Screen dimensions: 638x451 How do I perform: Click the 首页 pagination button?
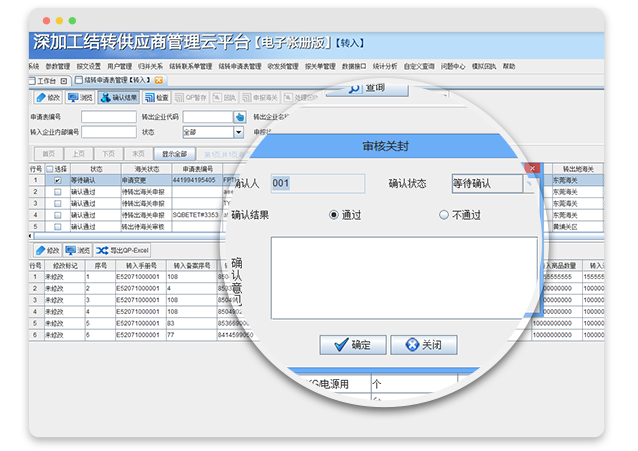(x=48, y=154)
